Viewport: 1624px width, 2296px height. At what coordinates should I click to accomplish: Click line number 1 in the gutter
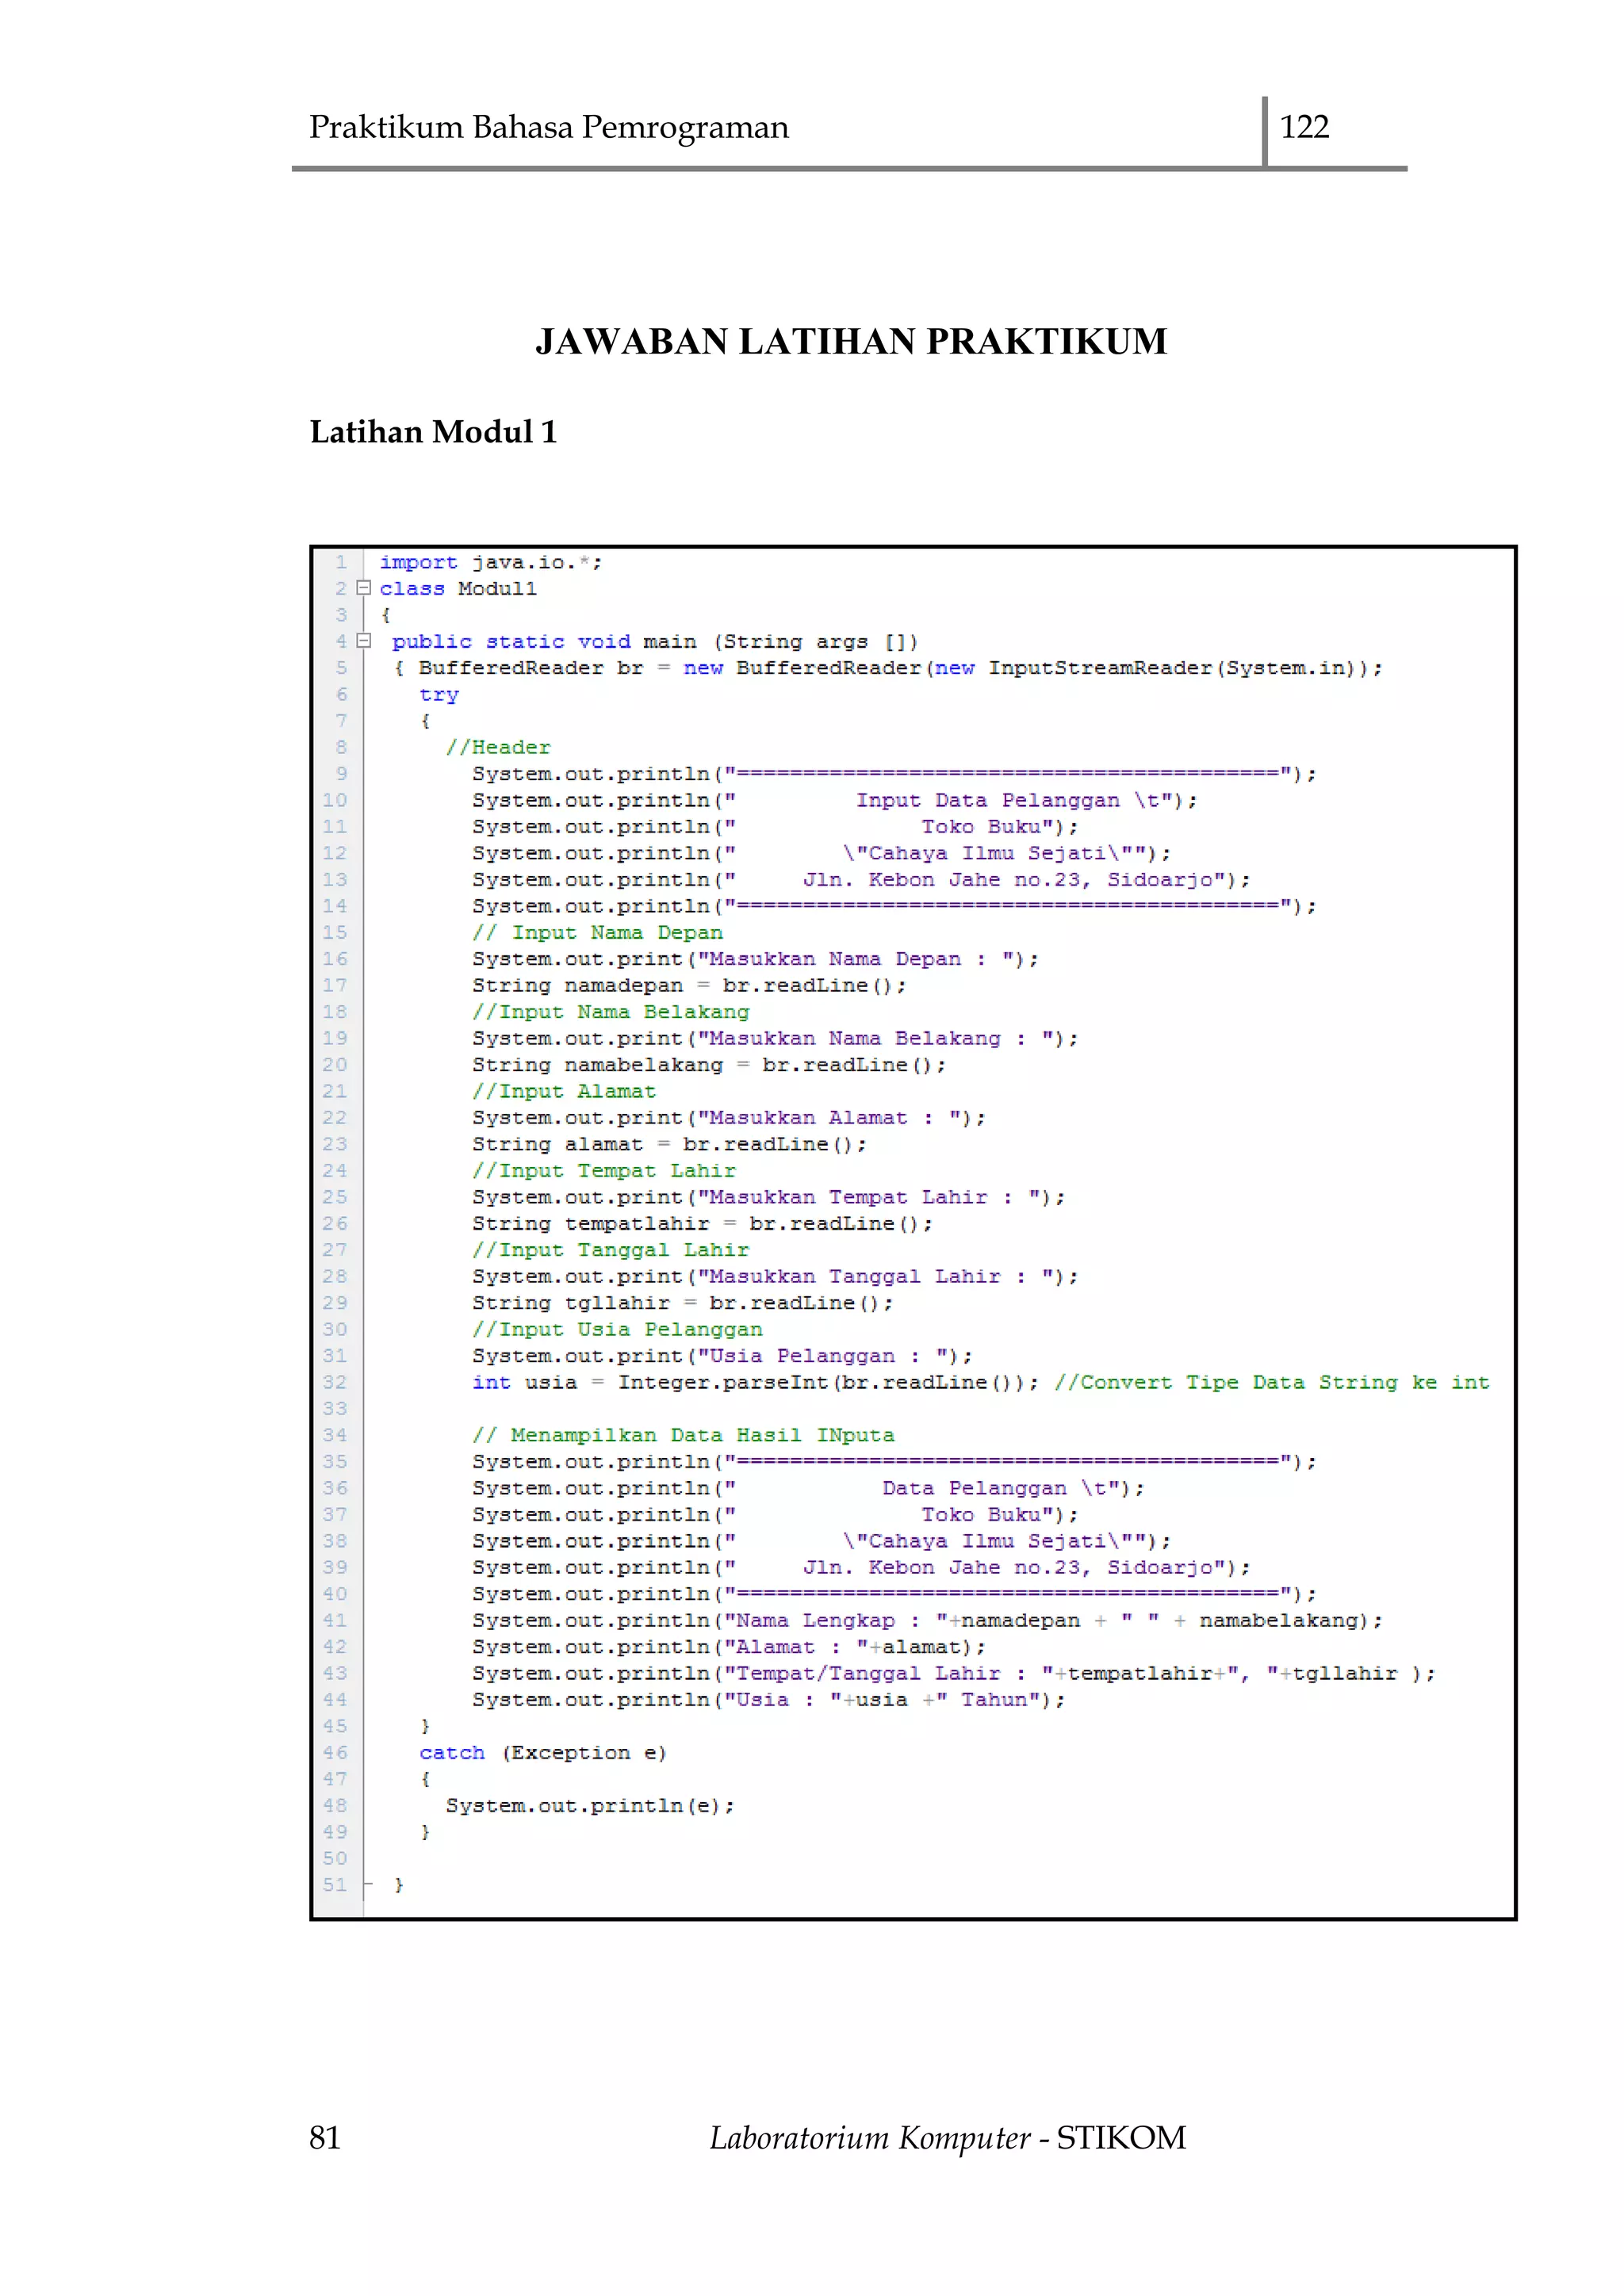pyautogui.click(x=341, y=562)
